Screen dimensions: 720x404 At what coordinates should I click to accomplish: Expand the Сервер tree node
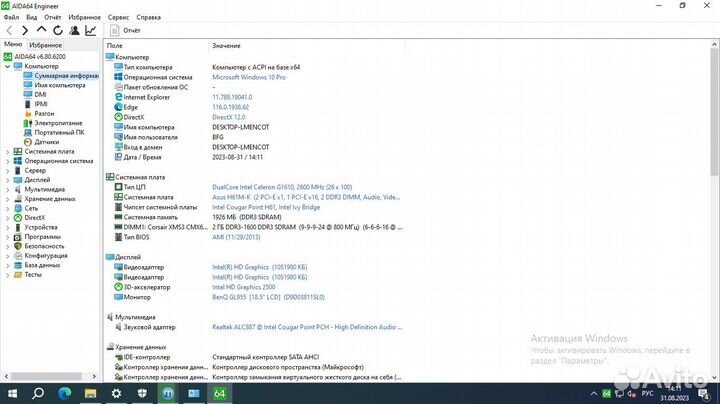click(7, 170)
